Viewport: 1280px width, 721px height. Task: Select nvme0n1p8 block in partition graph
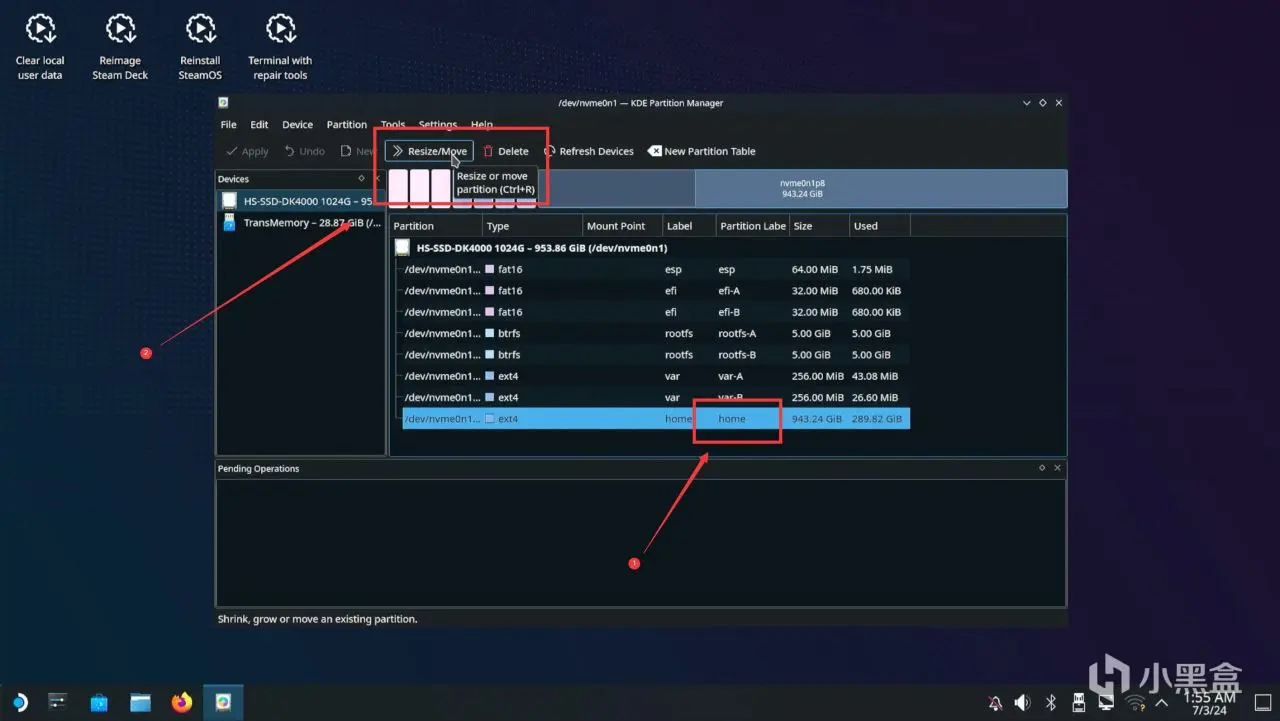(x=881, y=188)
